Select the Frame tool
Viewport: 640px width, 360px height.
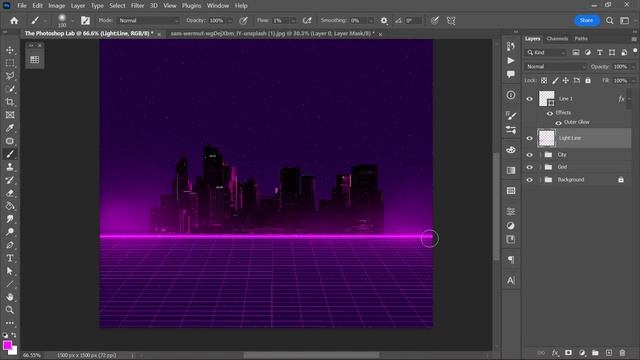click(10, 115)
